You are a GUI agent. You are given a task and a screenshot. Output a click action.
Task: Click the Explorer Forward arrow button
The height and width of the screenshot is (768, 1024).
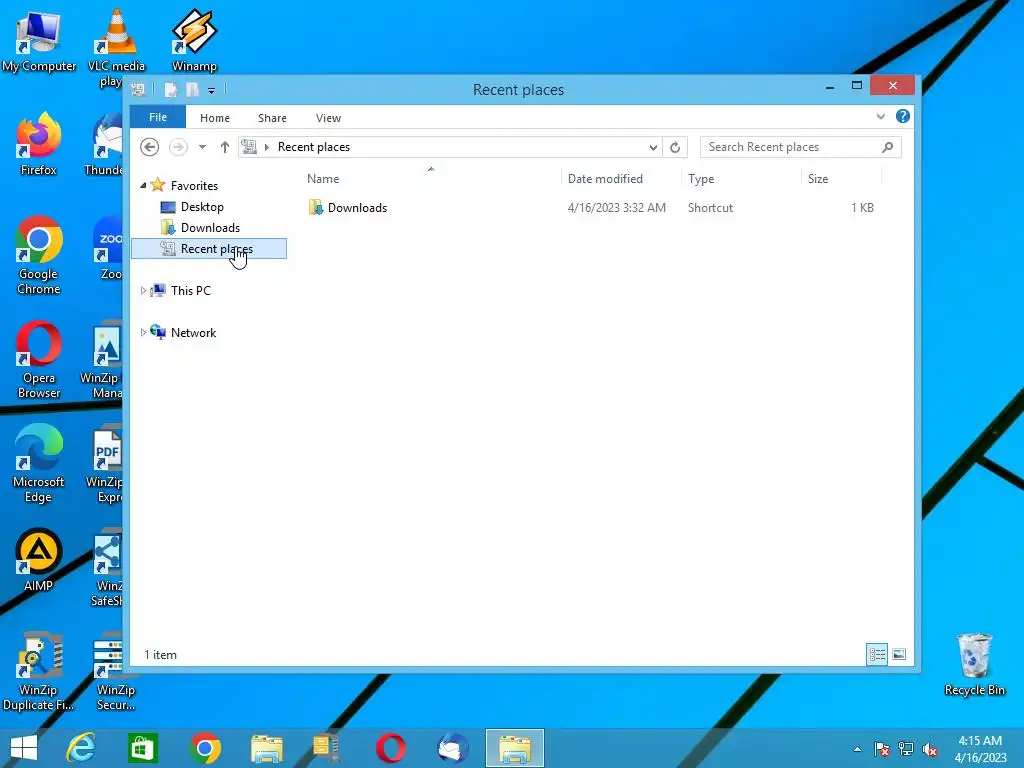(x=178, y=147)
